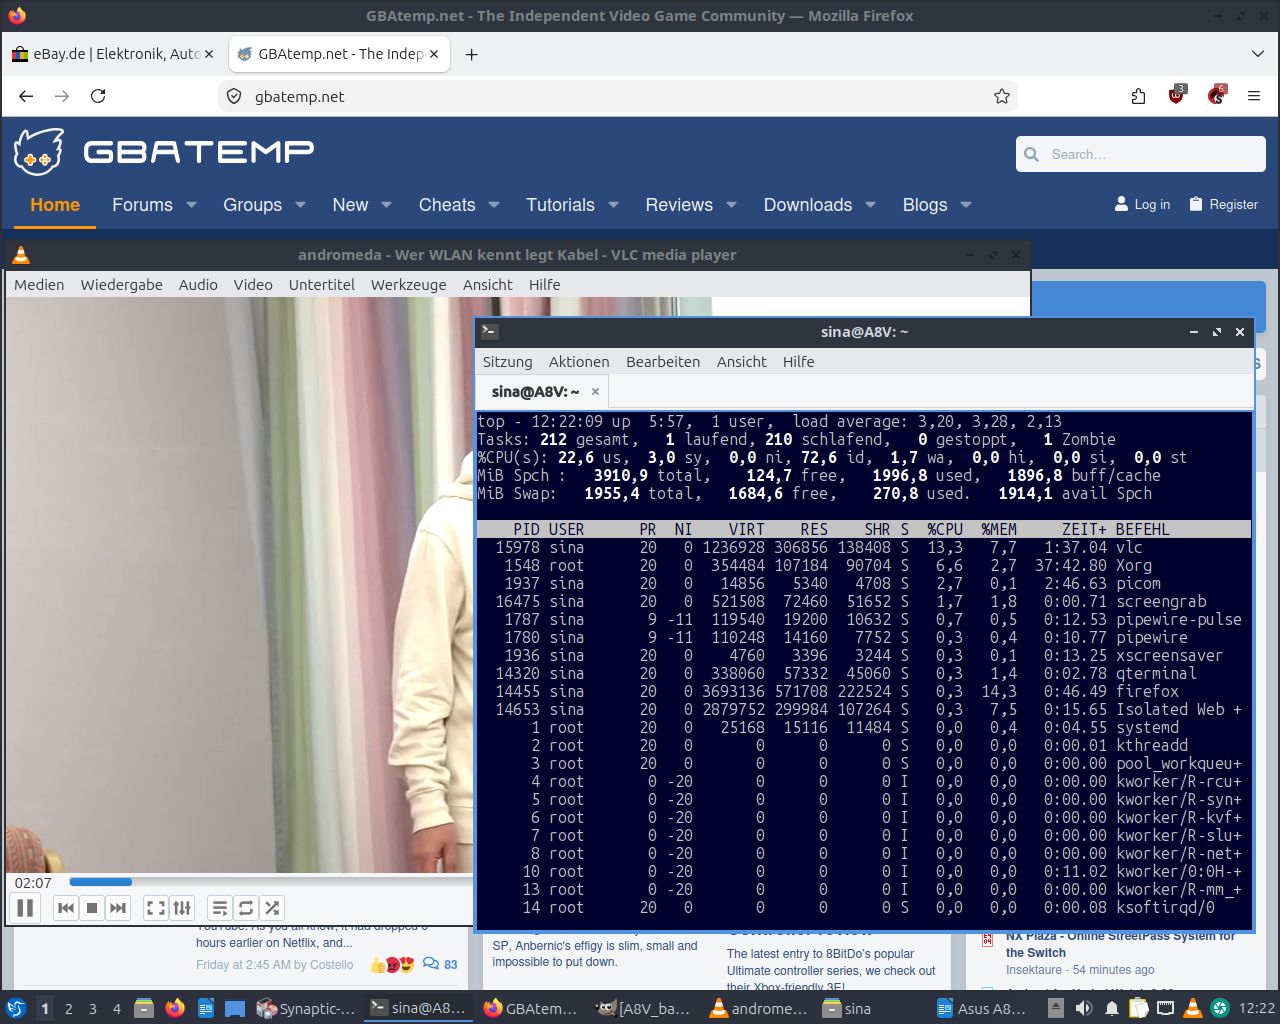Open a new Firefox tab

point(471,54)
